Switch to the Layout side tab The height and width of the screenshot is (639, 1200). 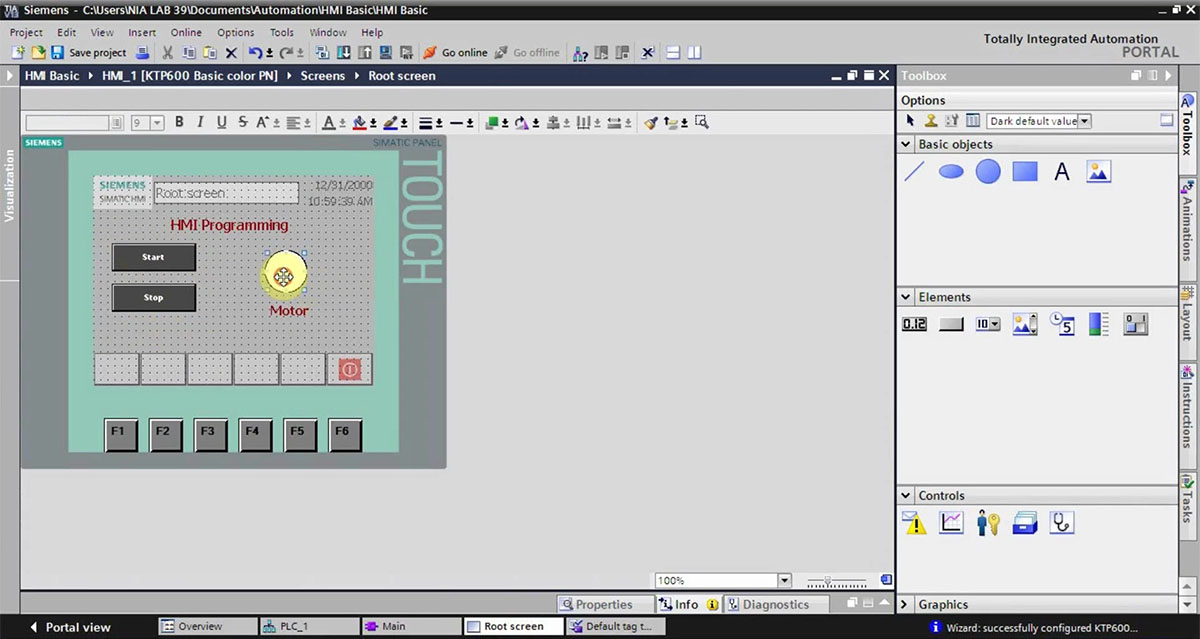1188,317
